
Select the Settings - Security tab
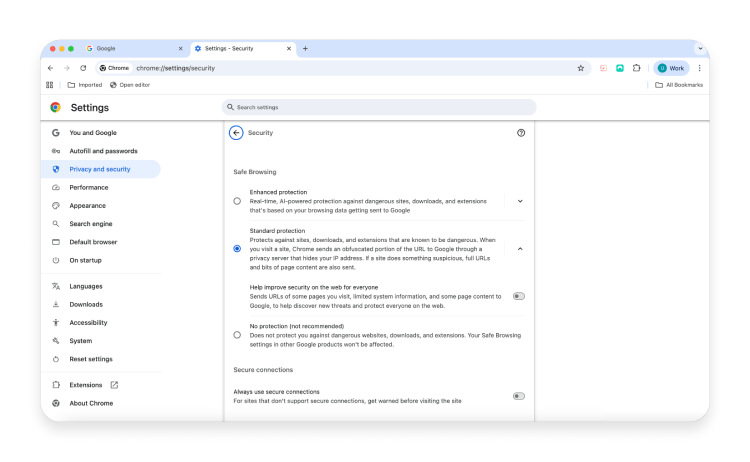tap(243, 48)
